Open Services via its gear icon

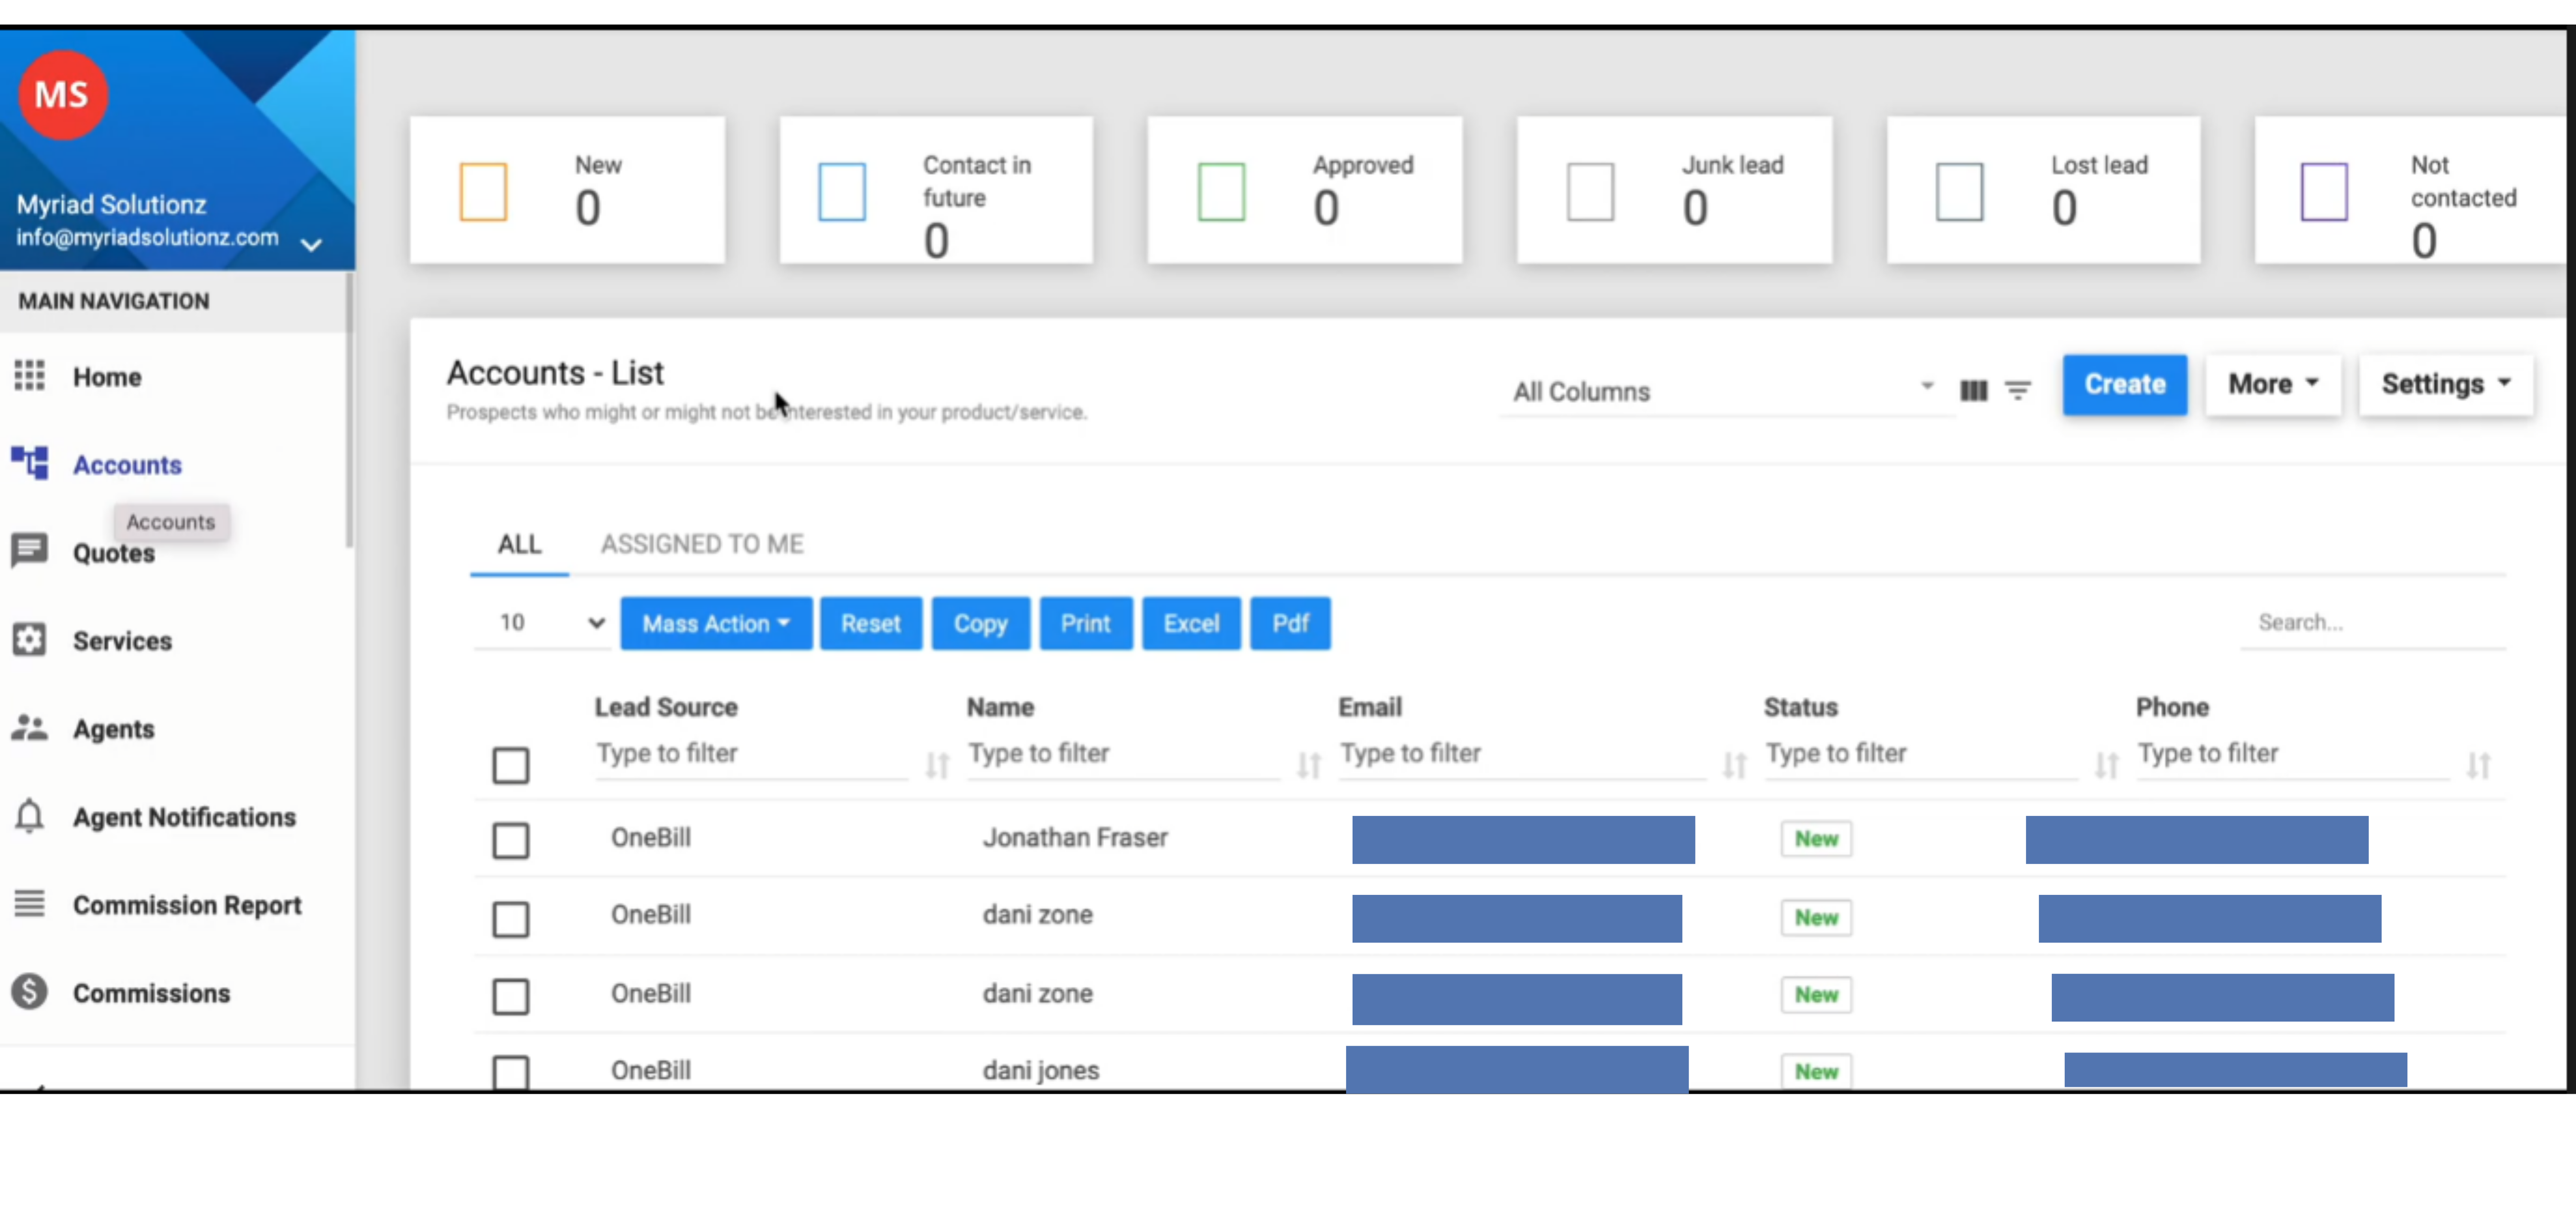click(29, 639)
